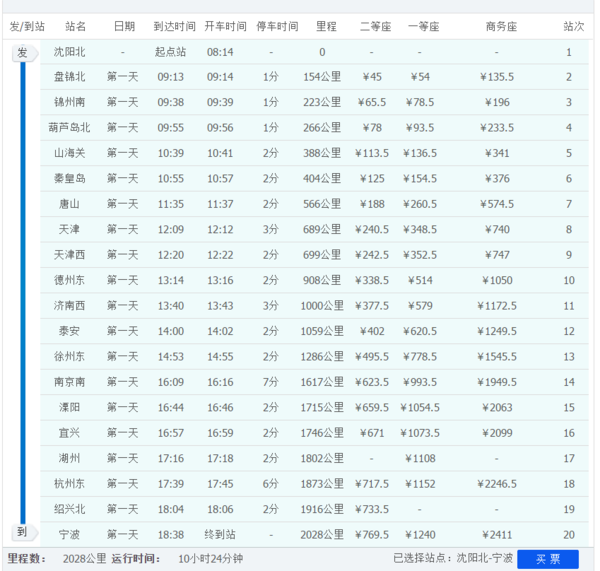600x571 pixels.
Task: Click first-class price ¥579 for 济南西
Action: coord(420,306)
